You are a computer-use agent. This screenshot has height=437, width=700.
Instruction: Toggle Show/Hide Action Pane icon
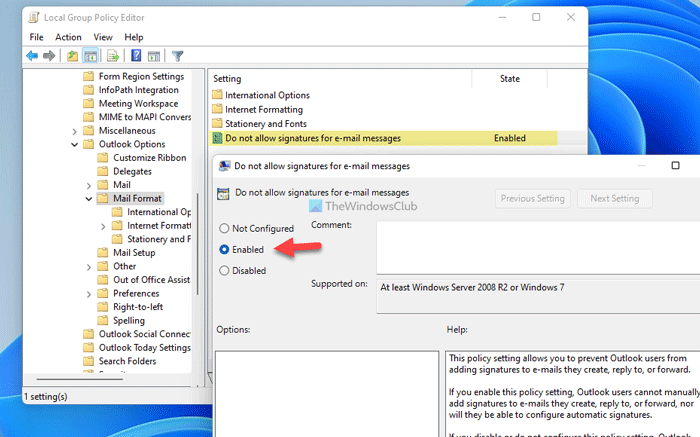(154, 56)
